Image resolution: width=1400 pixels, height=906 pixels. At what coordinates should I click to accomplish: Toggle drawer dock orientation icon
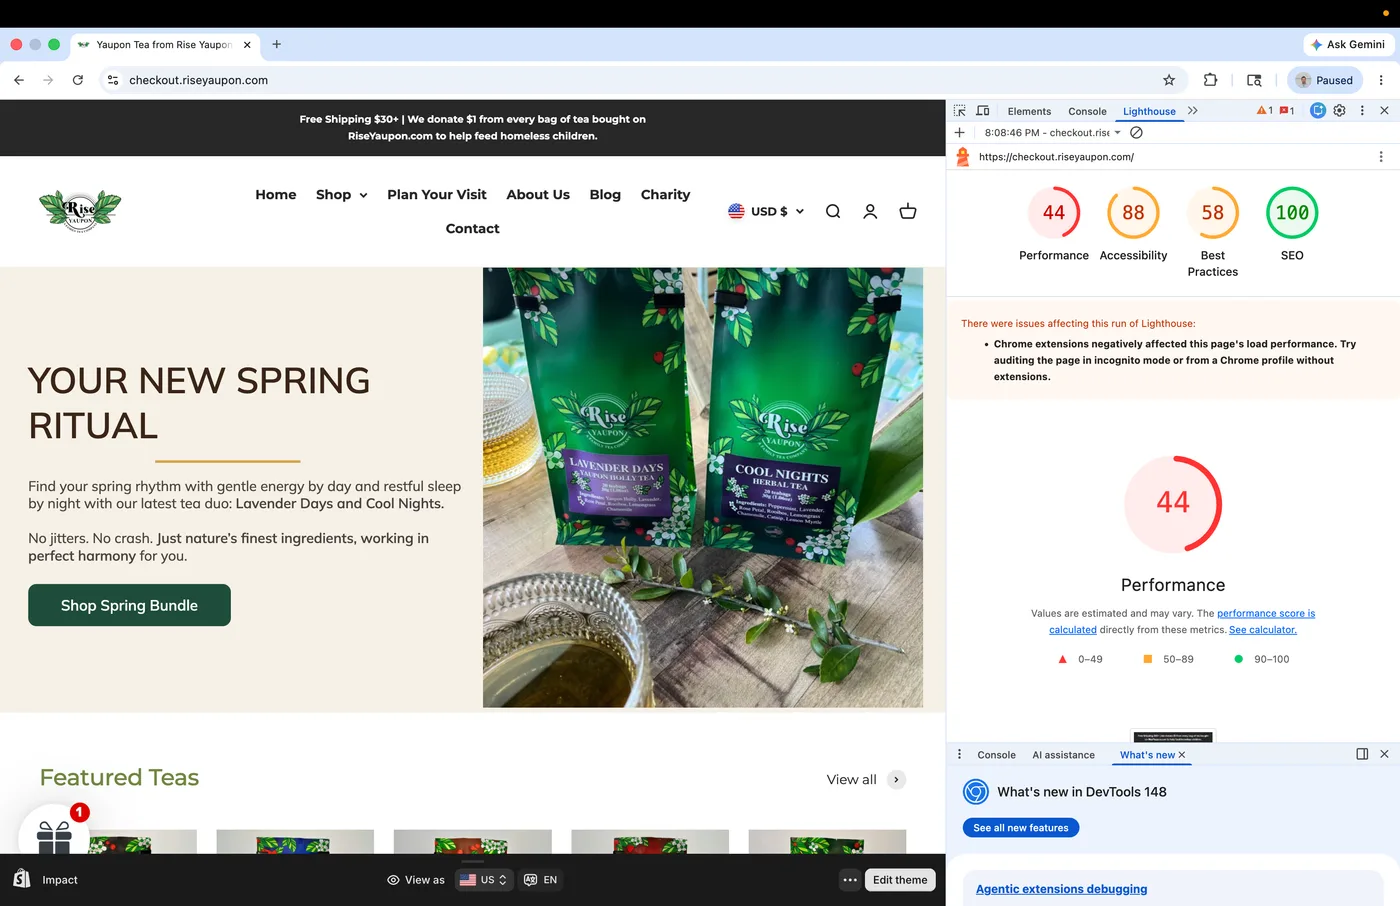point(1362,754)
